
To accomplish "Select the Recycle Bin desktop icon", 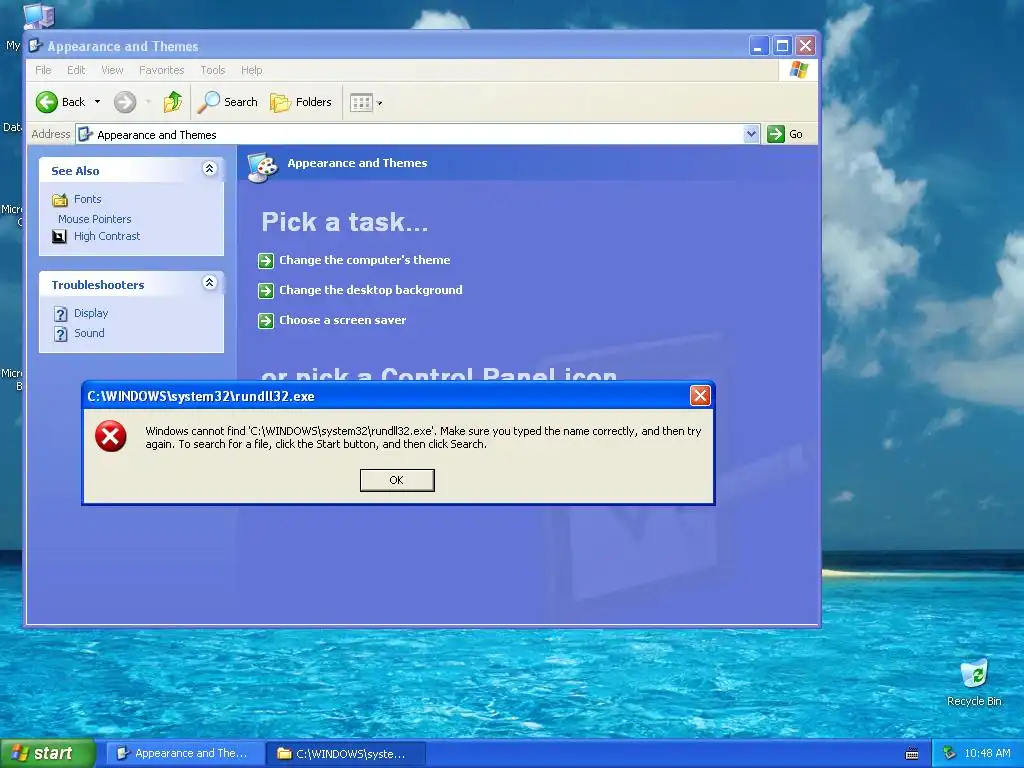I will (x=974, y=682).
